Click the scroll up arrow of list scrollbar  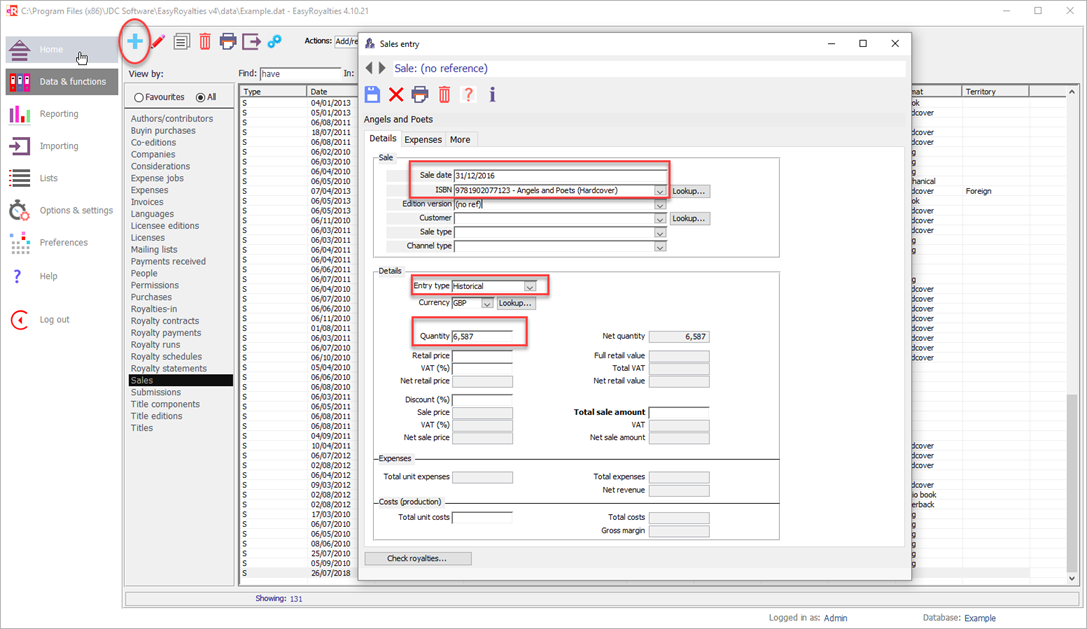[x=1072, y=92]
